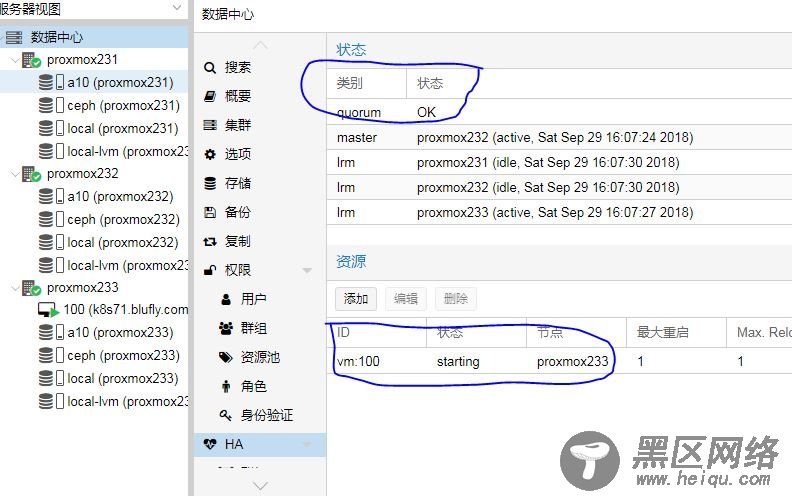Click the 权限 unlock icon
The height and width of the screenshot is (496, 792).
point(210,270)
